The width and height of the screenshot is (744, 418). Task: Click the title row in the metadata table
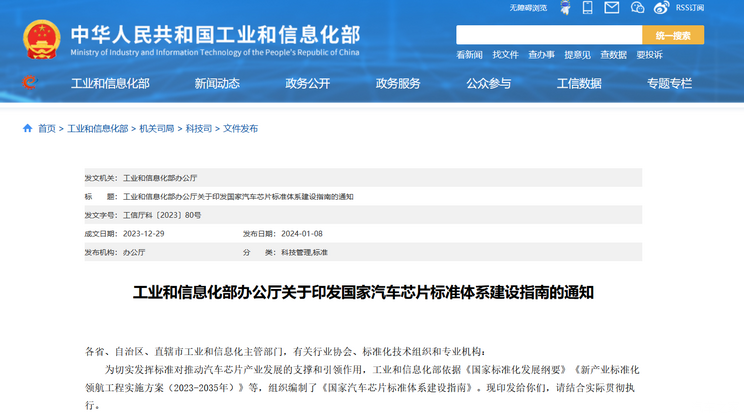[363, 196]
